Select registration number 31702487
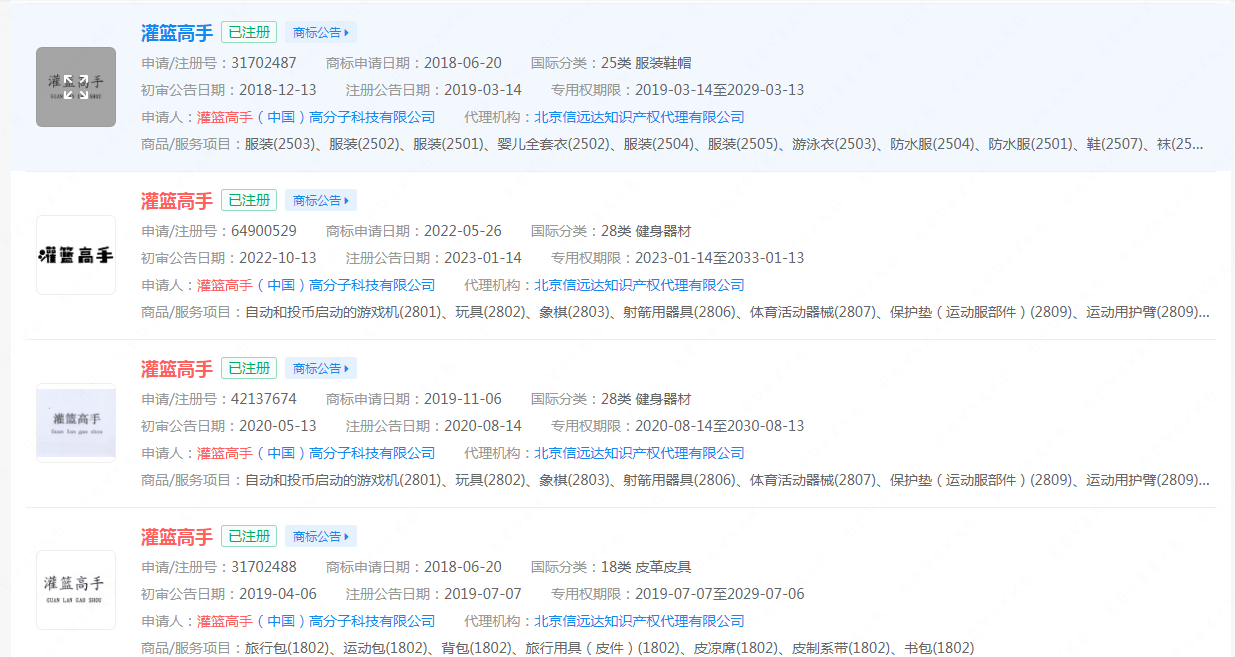Image resolution: width=1235 pixels, height=657 pixels. [x=264, y=62]
